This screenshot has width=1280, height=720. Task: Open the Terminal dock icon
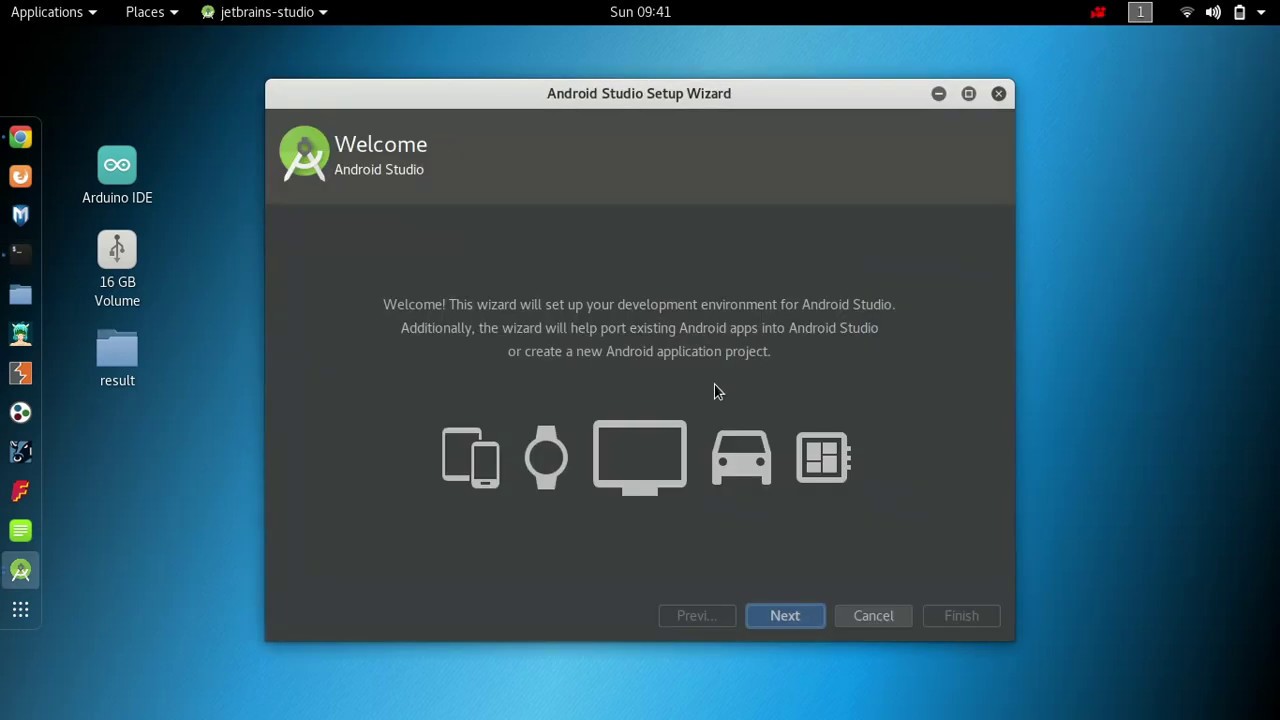tap(20, 254)
